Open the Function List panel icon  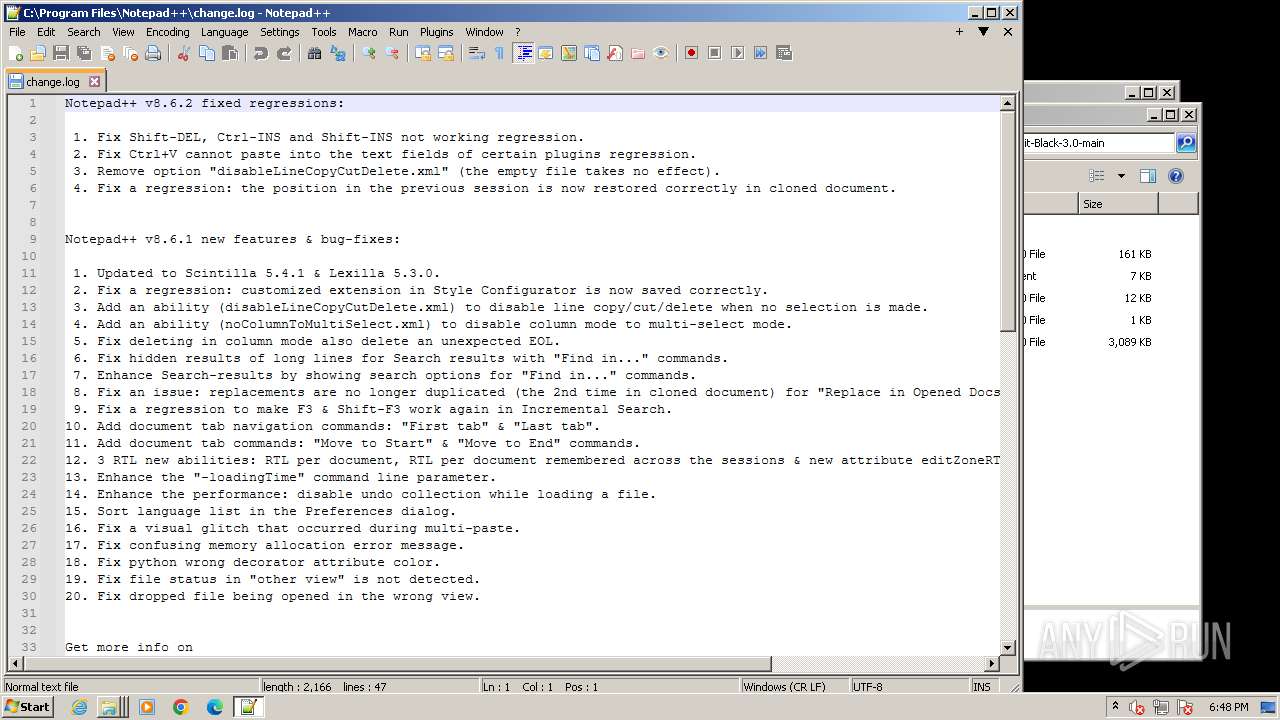pyautogui.click(x=615, y=53)
